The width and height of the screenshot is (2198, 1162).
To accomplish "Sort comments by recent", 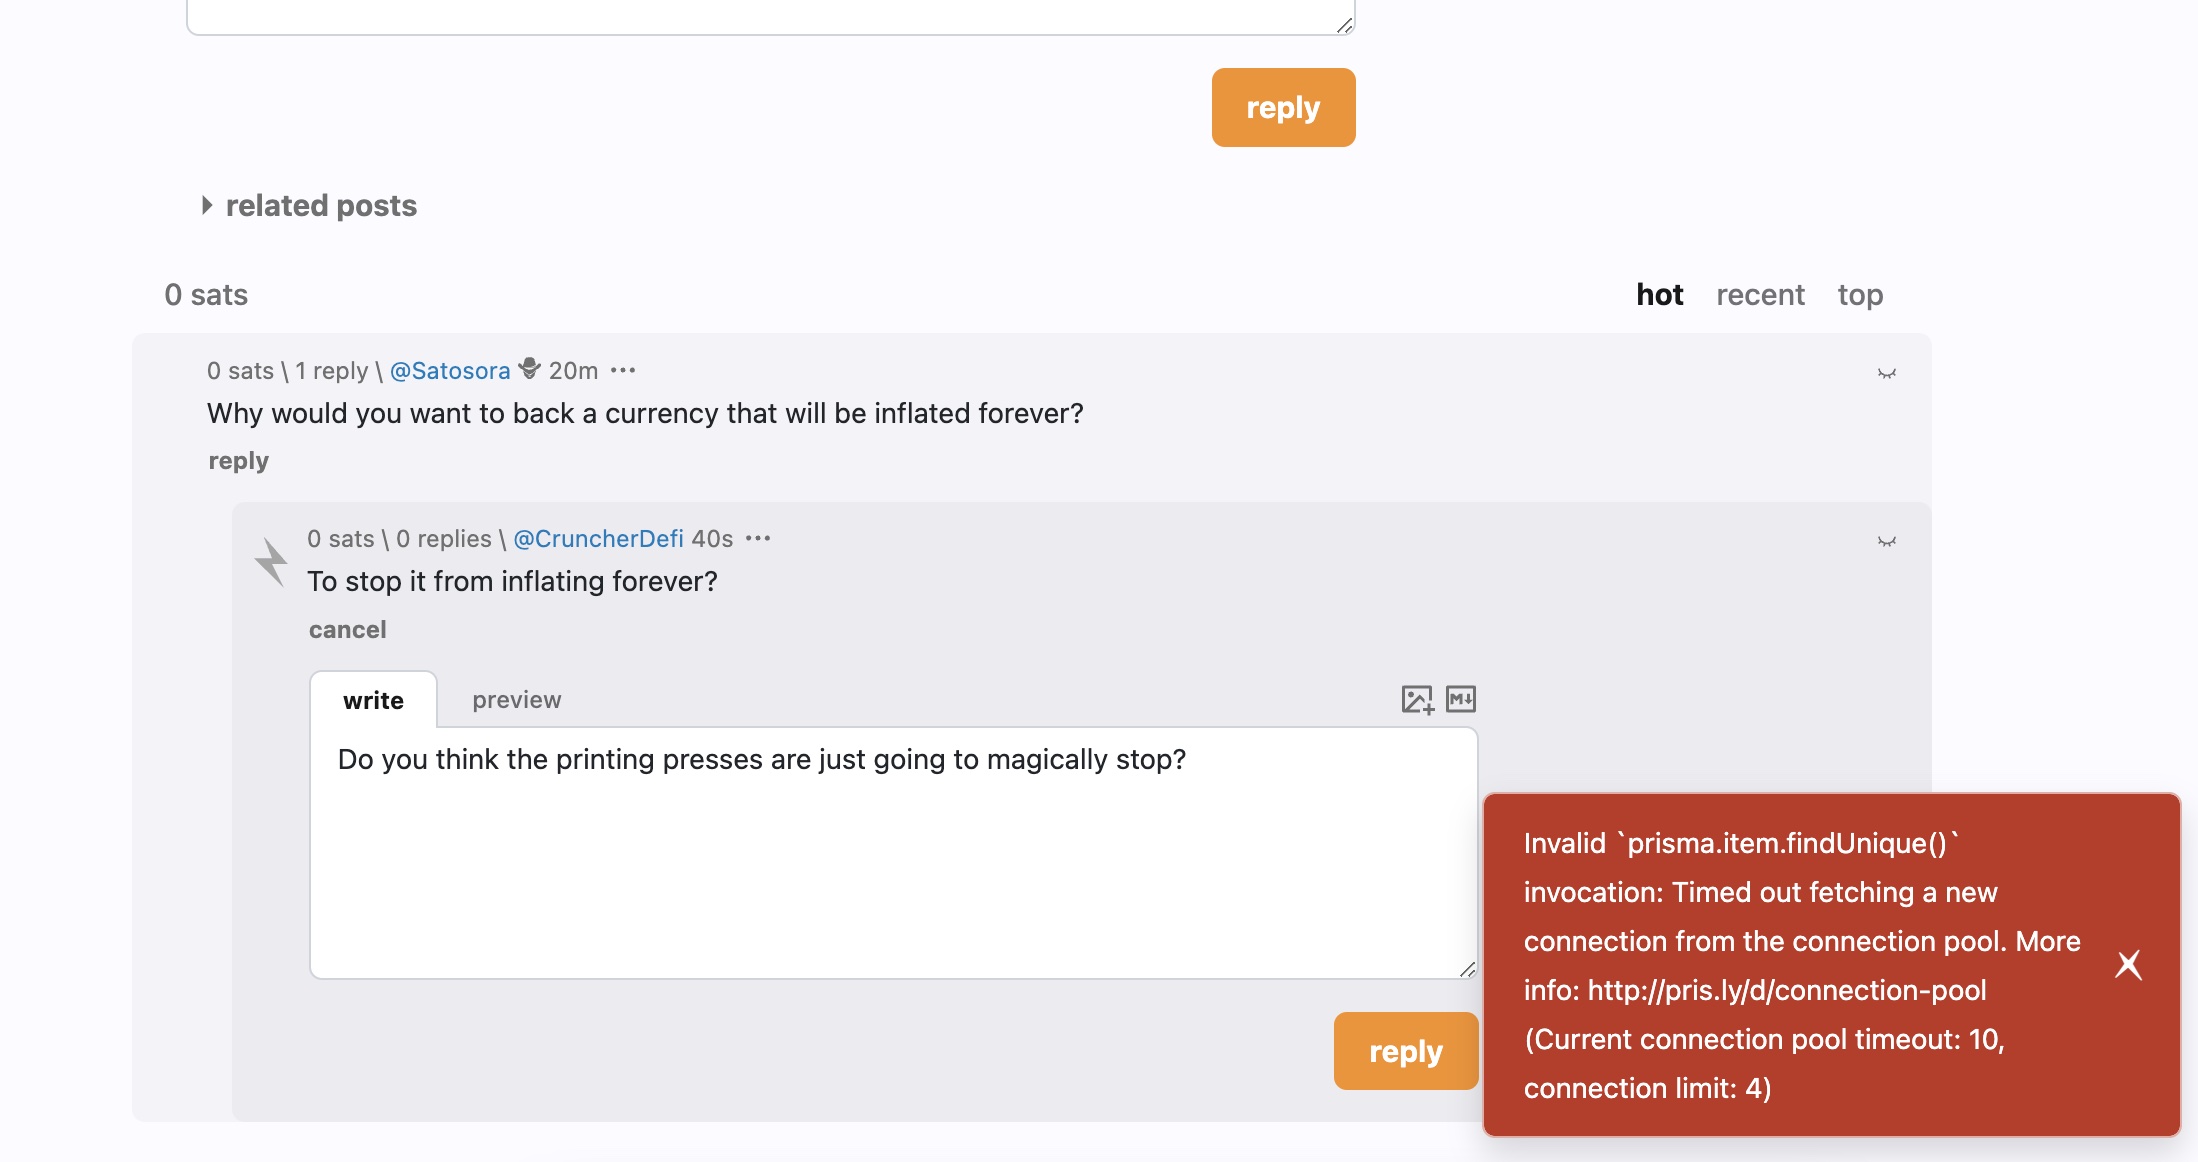I will (1760, 295).
